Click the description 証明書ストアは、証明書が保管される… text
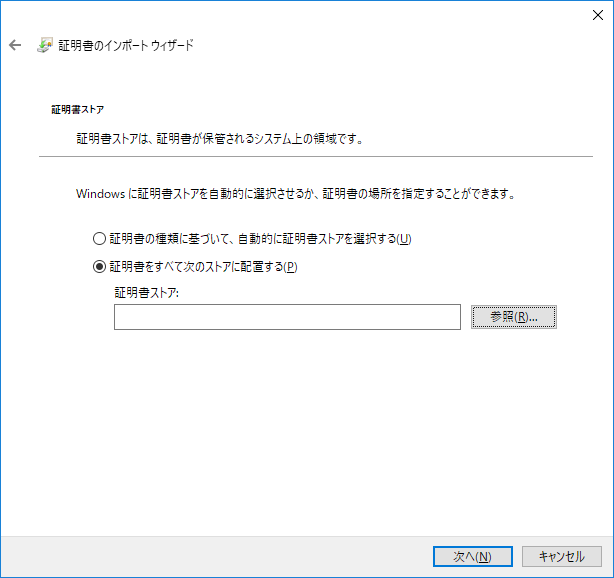The height and width of the screenshot is (578, 614). click(x=220, y=139)
